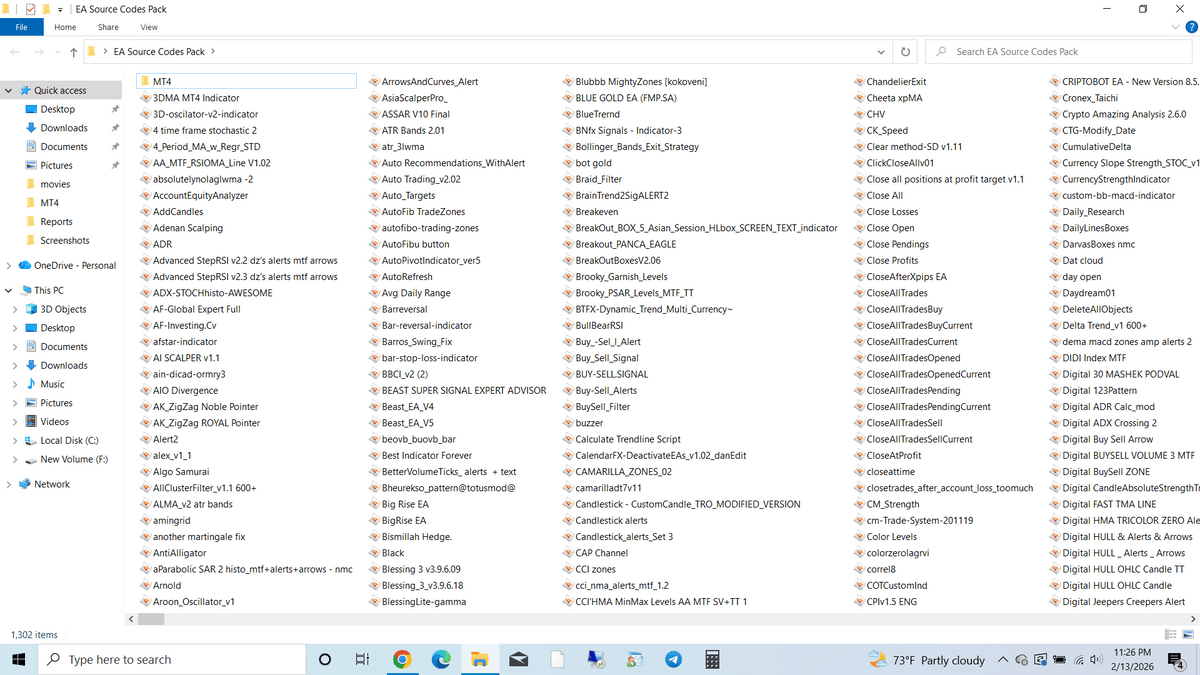1200x675 pixels.
Task: Select the ChandelierExit file
Action: (889, 81)
